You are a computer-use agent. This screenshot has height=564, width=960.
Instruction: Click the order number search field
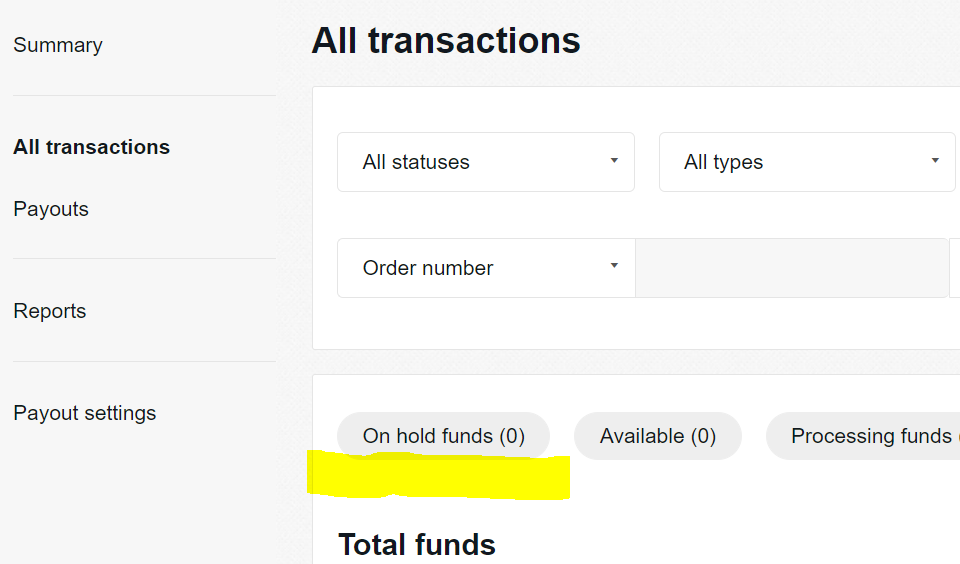click(x=791, y=268)
